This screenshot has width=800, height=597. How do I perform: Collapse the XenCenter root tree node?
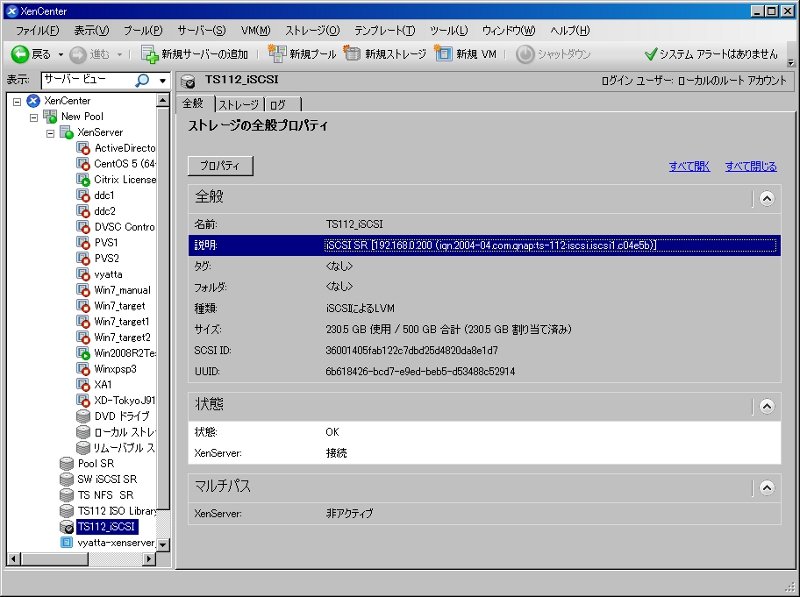point(17,102)
